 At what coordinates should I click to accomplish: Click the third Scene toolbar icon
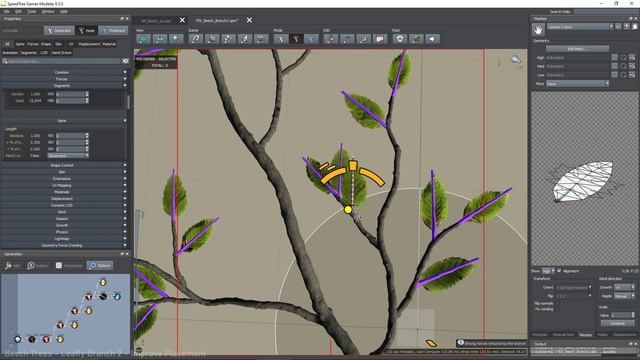(x=228, y=39)
